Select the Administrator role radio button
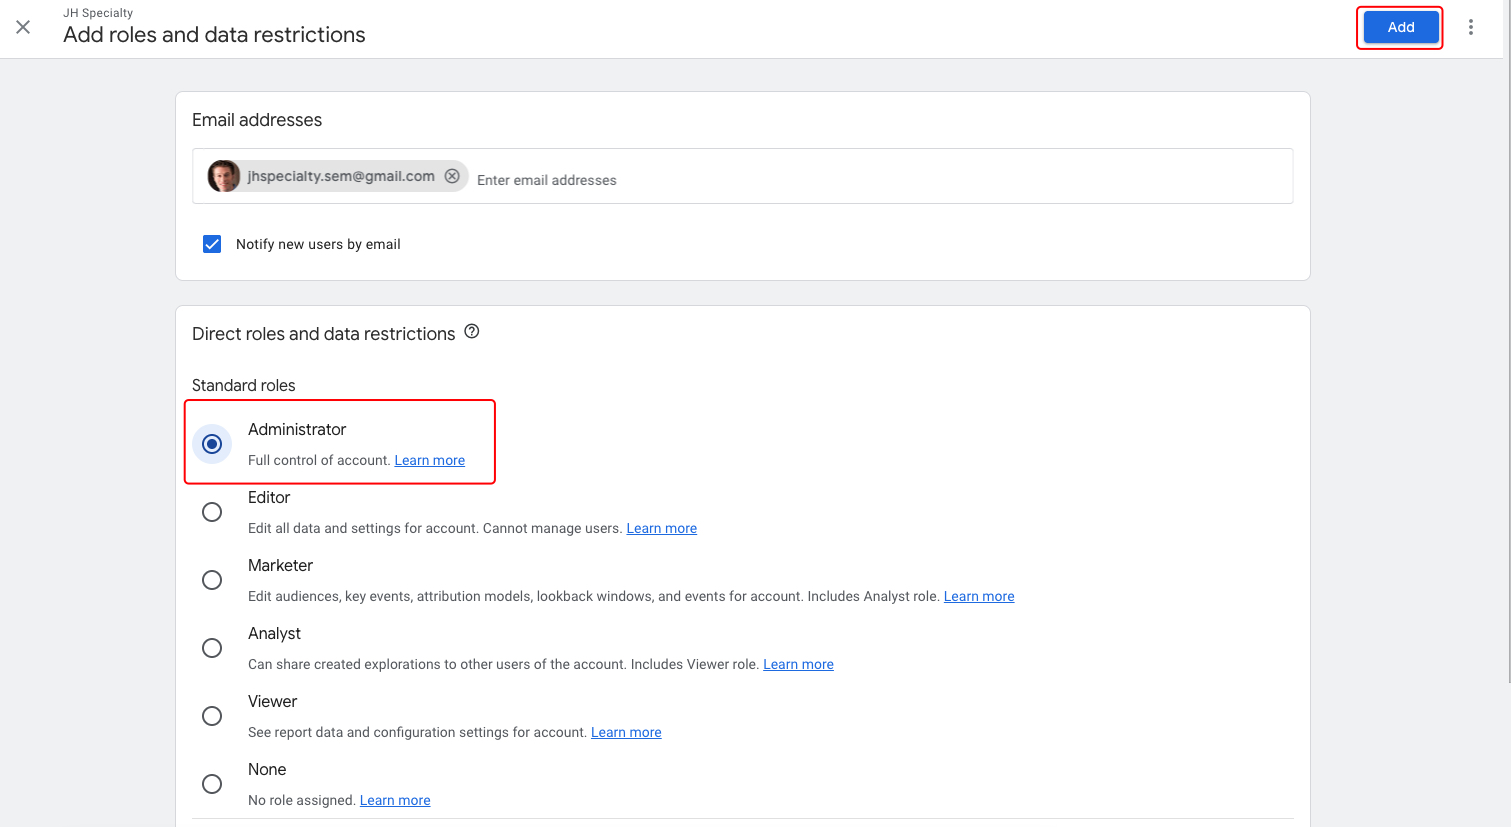 (212, 444)
